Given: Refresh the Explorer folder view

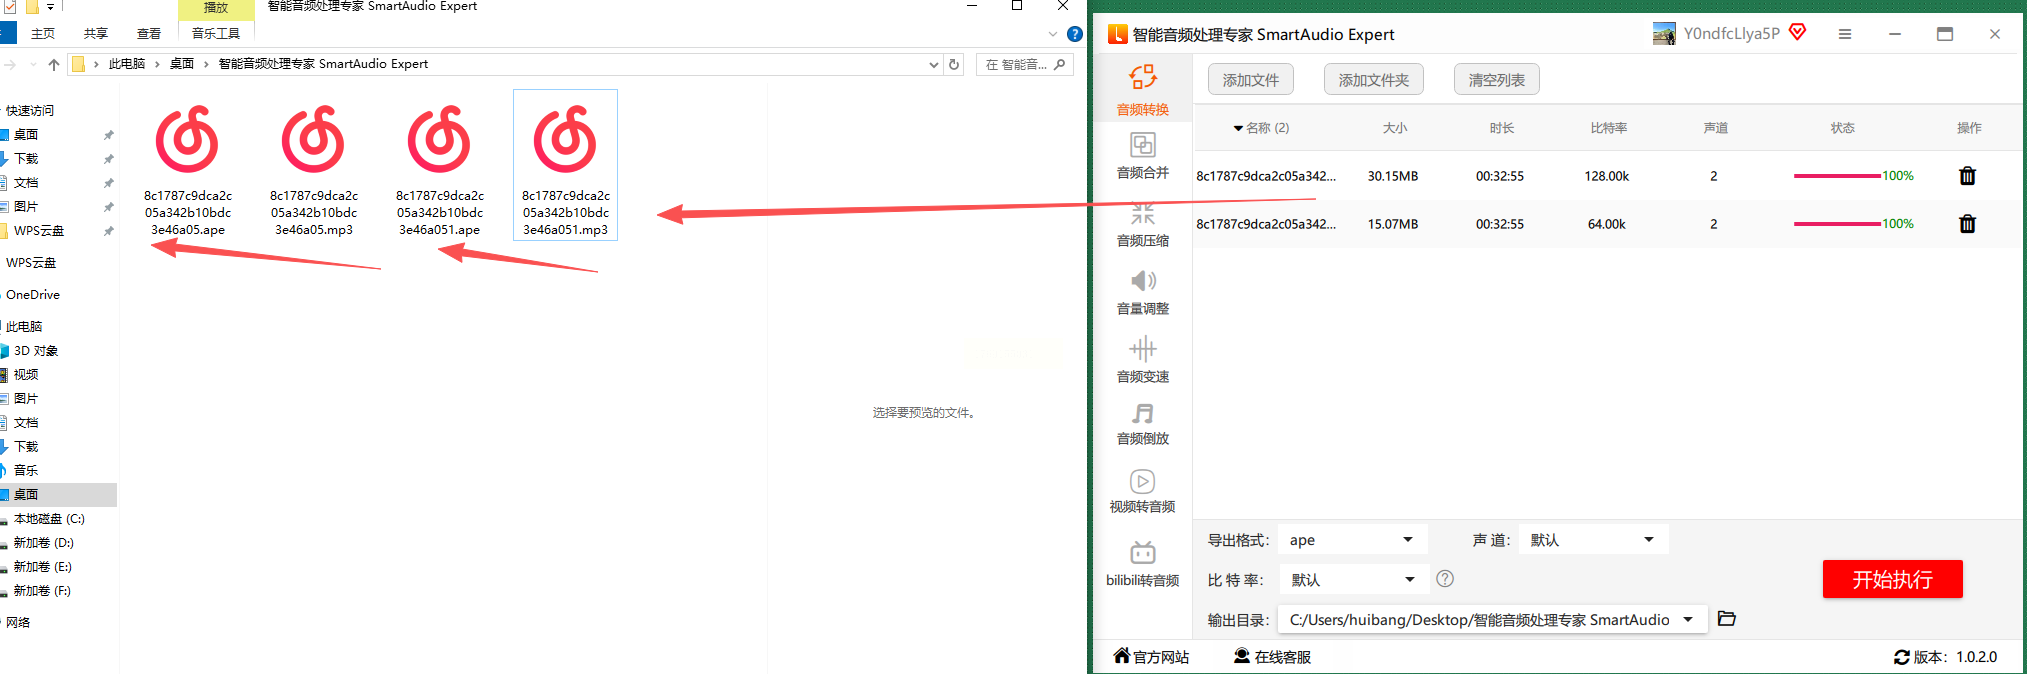Looking at the screenshot, I should 954,64.
